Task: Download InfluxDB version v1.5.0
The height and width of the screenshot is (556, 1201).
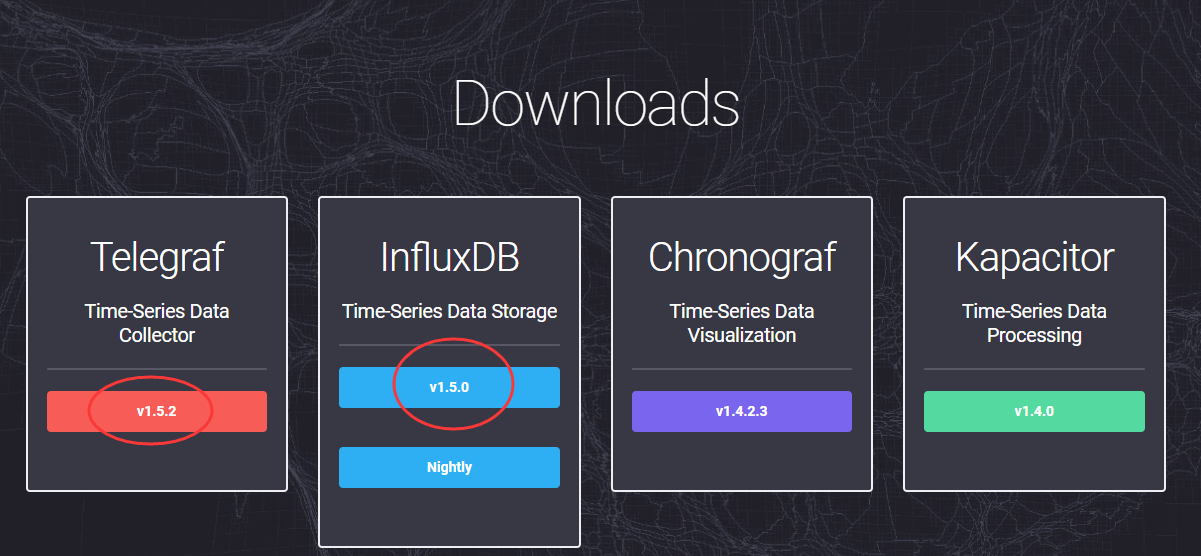Action: click(x=449, y=387)
